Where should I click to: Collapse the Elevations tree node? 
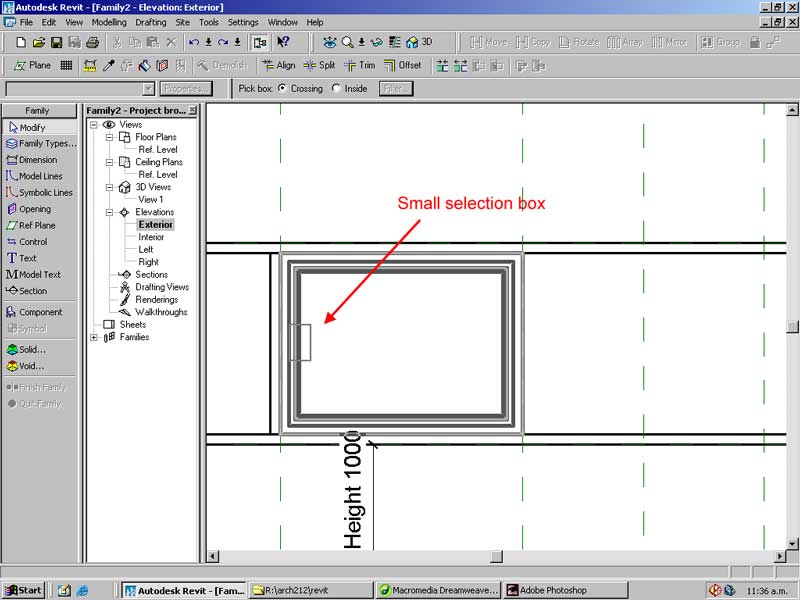coord(111,212)
